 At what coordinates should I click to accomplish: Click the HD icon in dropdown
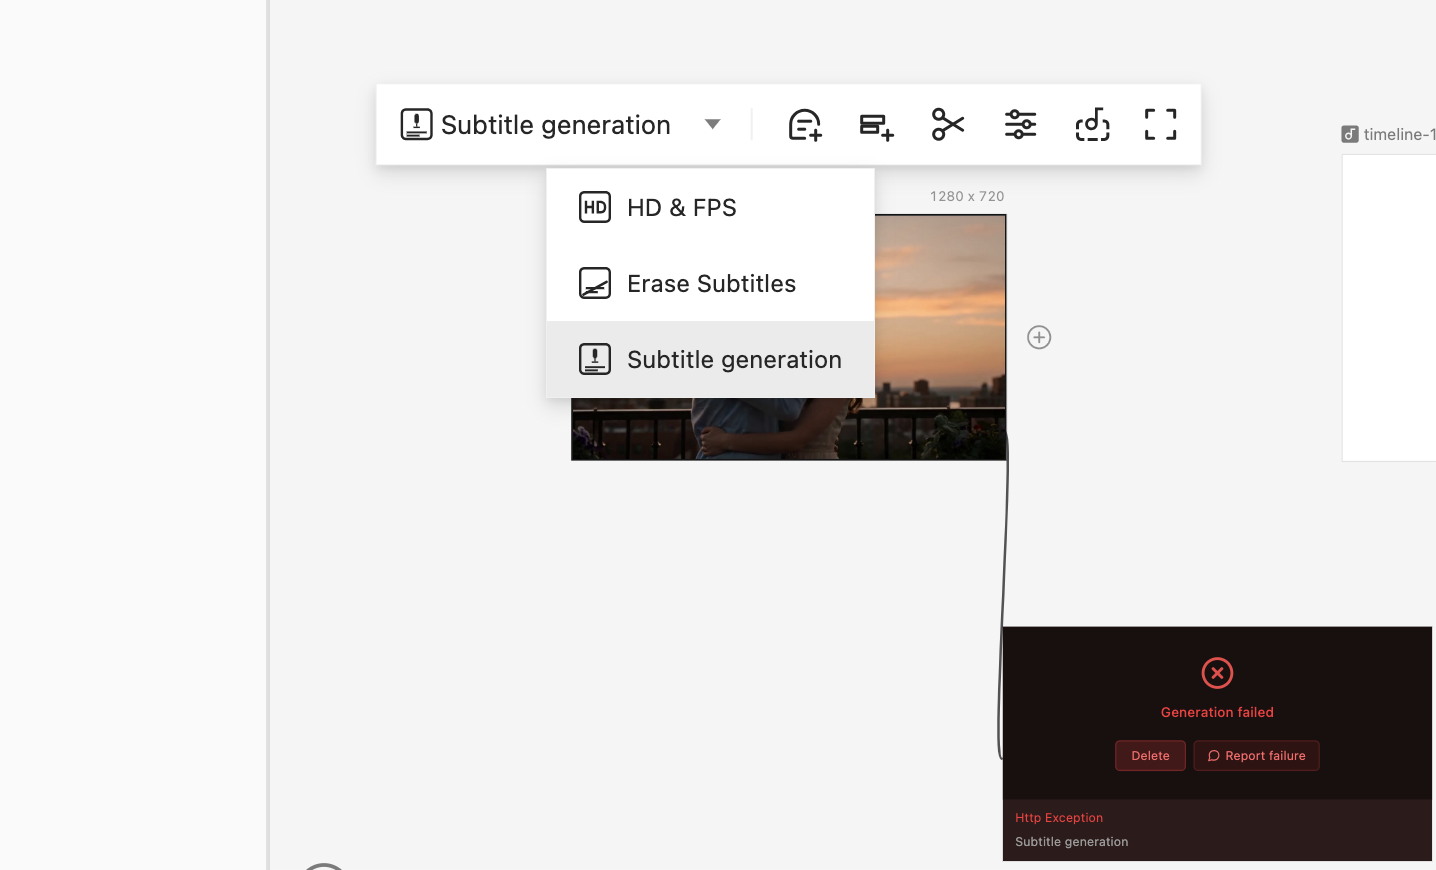[595, 207]
